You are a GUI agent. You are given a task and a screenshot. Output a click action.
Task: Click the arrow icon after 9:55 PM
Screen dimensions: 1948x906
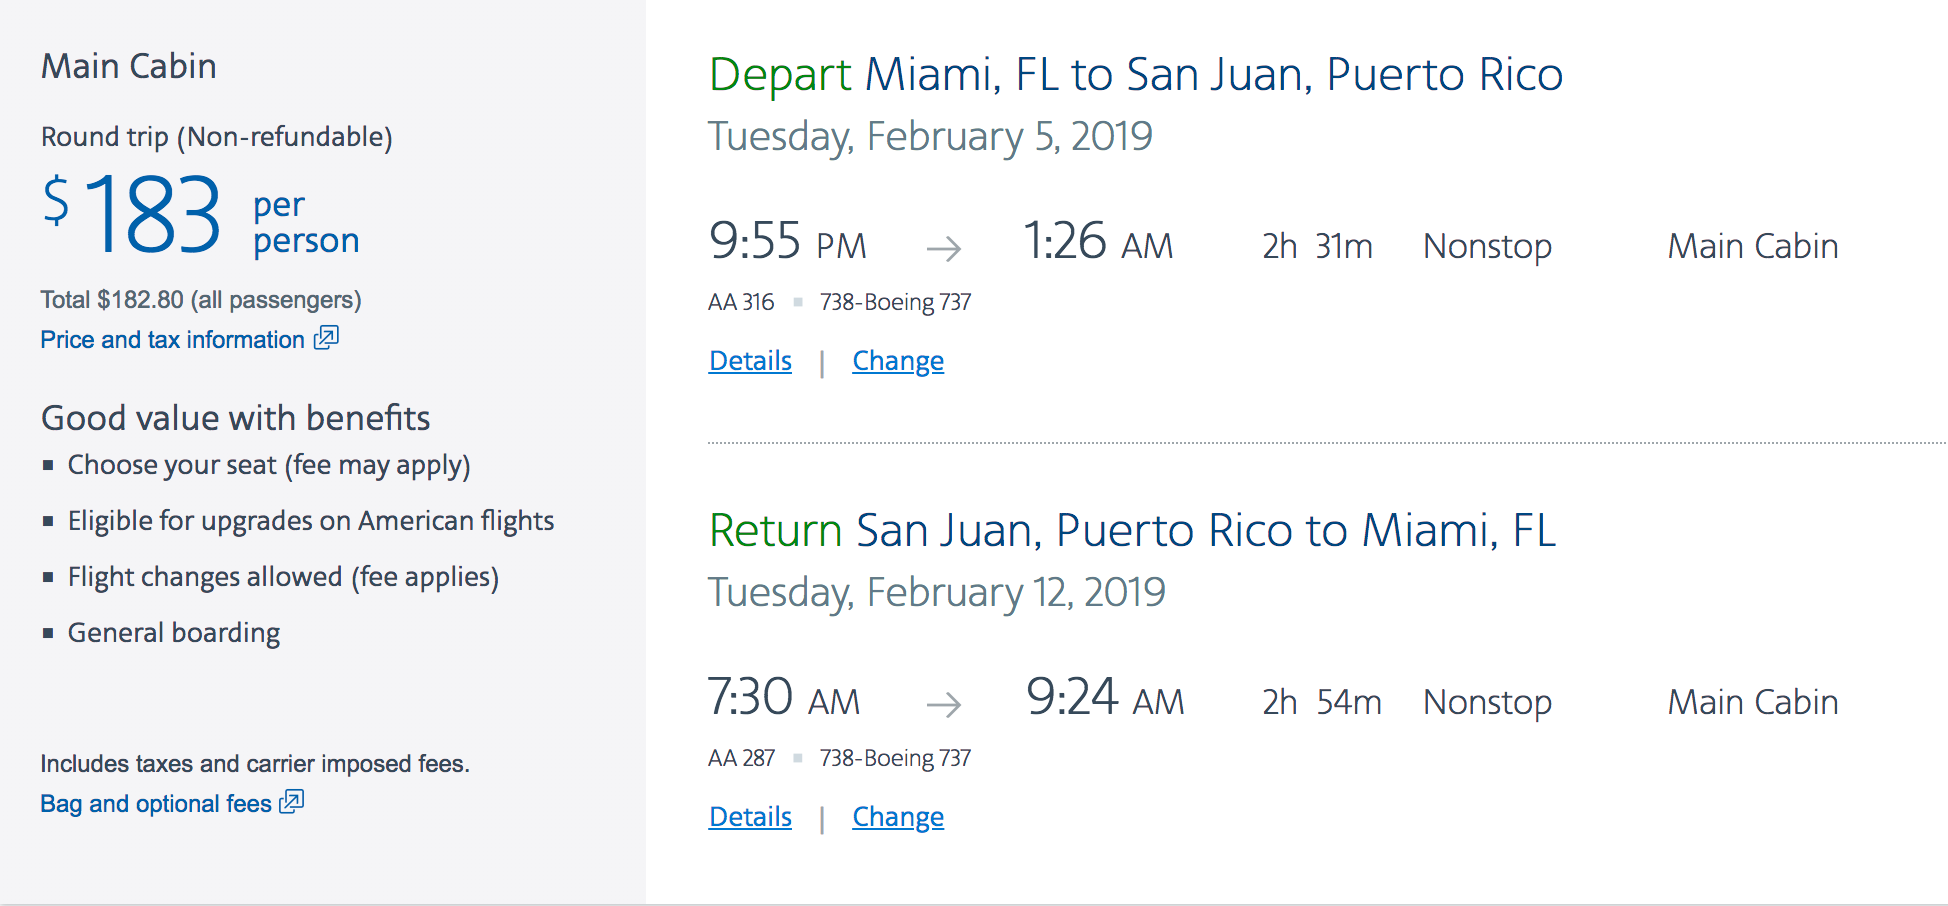944,248
